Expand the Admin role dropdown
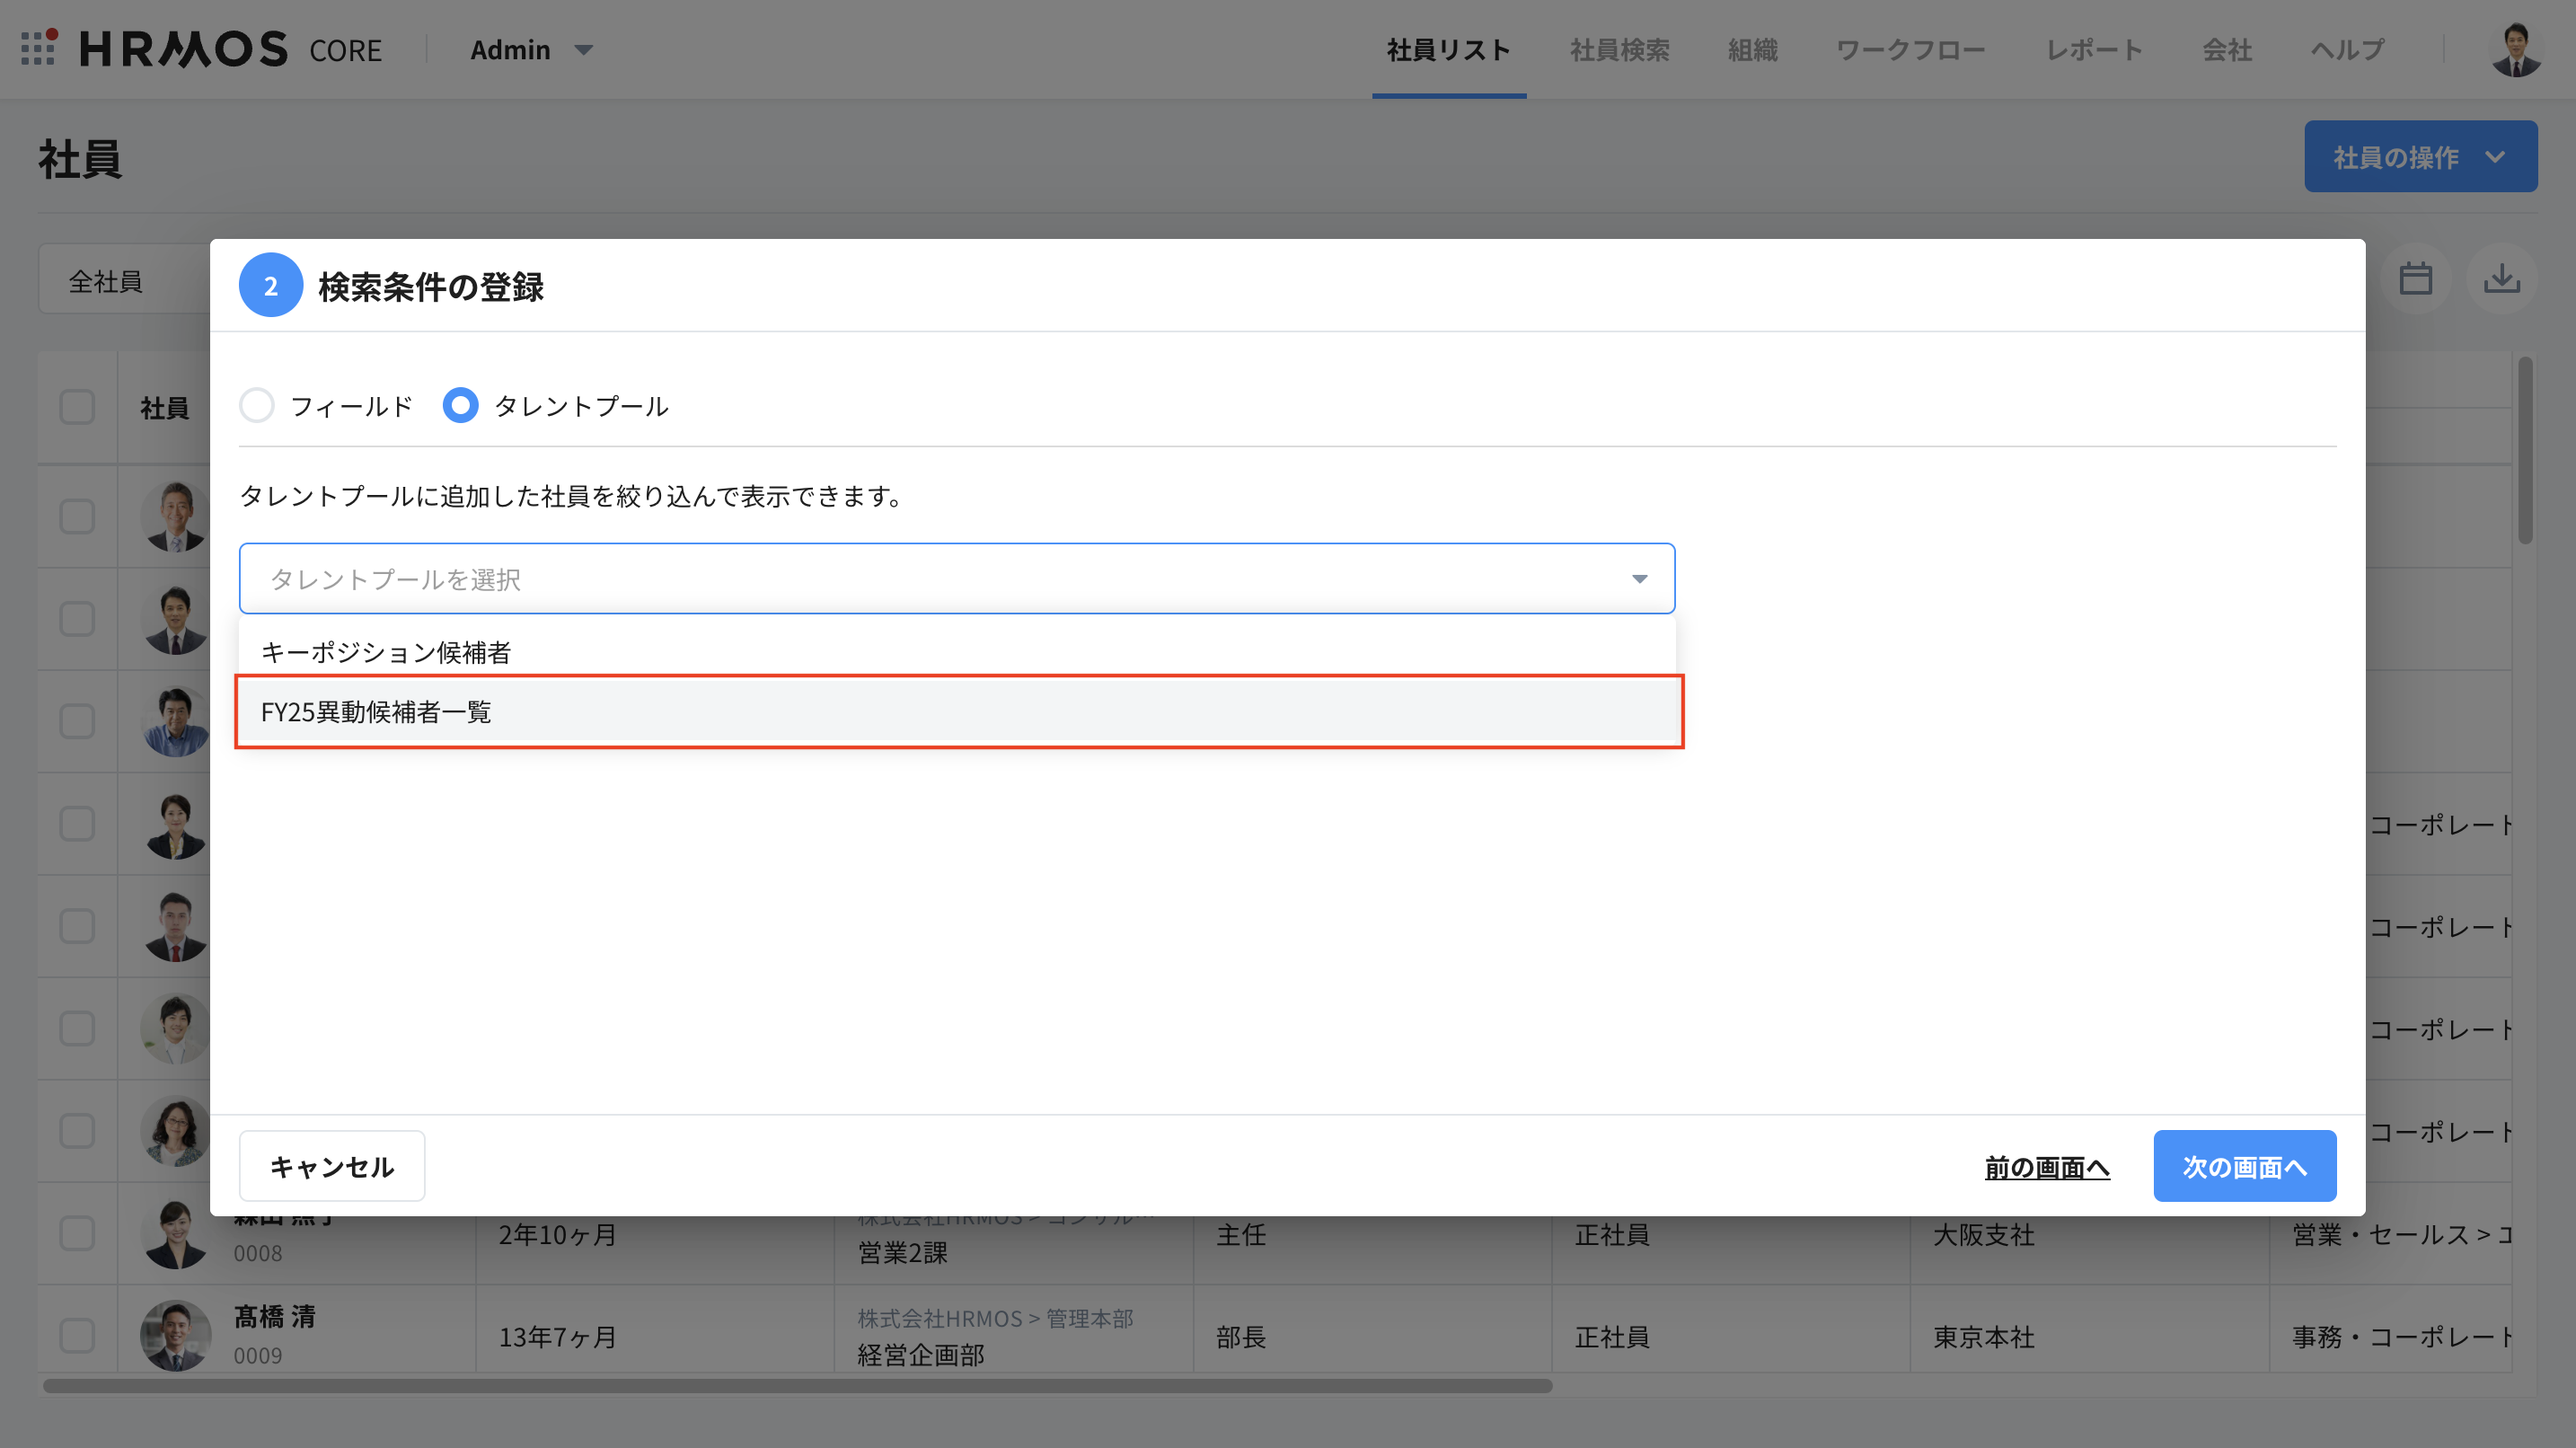This screenshot has width=2576, height=1448. (x=532, y=49)
